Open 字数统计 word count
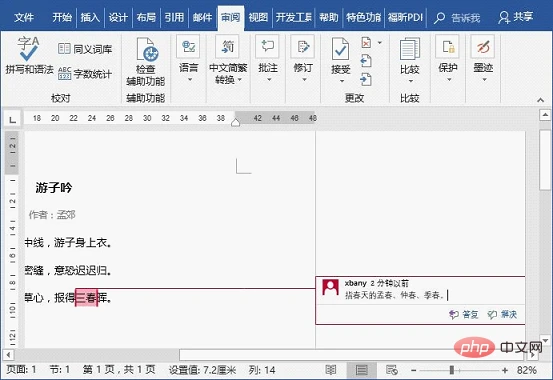The width and height of the screenshot is (553, 380). [85, 74]
